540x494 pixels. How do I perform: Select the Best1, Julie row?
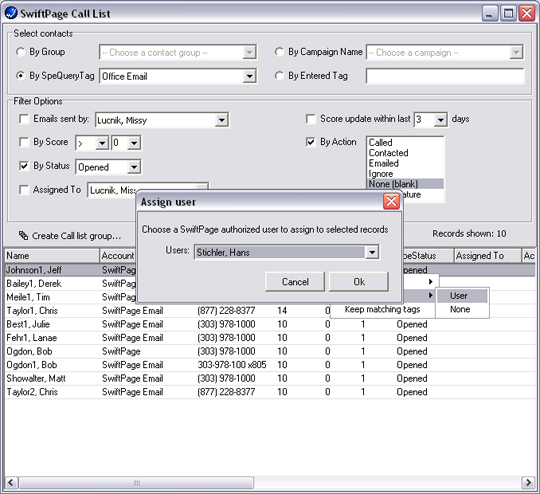[x=270, y=324]
